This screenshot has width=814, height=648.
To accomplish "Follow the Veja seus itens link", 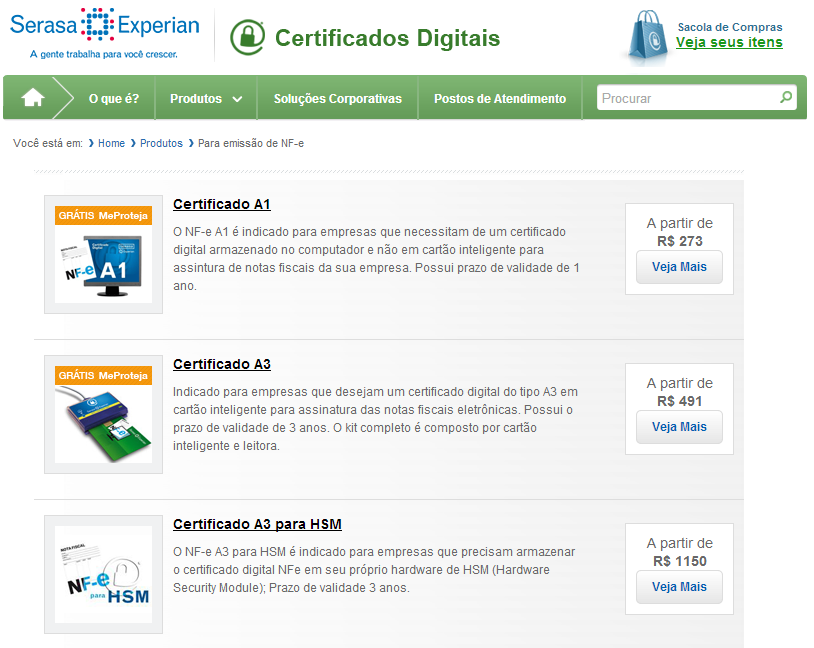I will [x=729, y=43].
